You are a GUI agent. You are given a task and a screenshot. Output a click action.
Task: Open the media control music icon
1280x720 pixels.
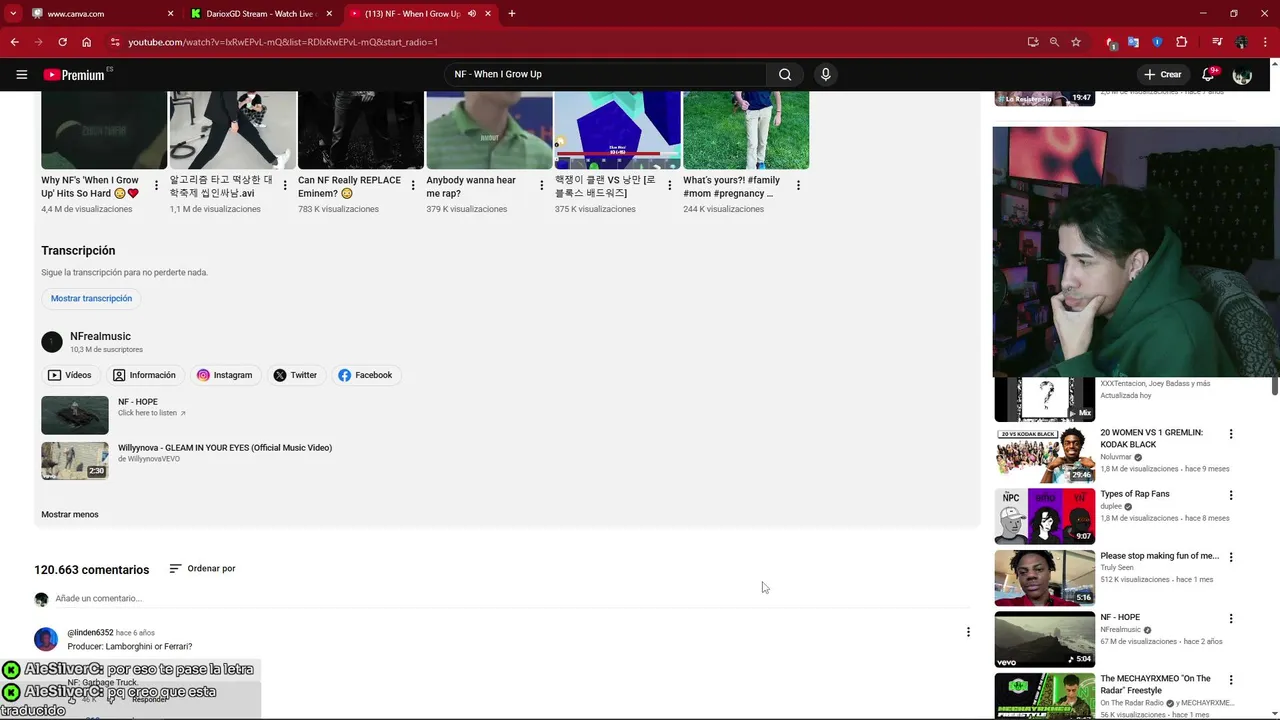click(x=1217, y=42)
